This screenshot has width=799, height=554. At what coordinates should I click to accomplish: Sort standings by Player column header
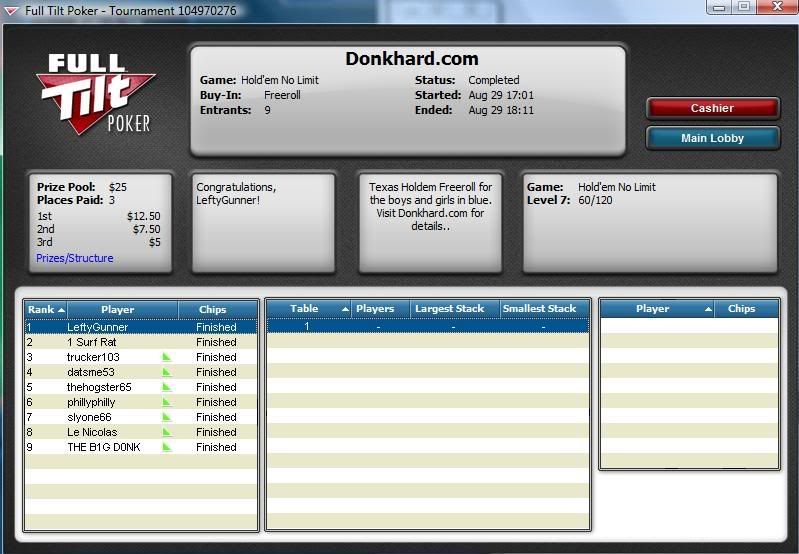pos(122,309)
